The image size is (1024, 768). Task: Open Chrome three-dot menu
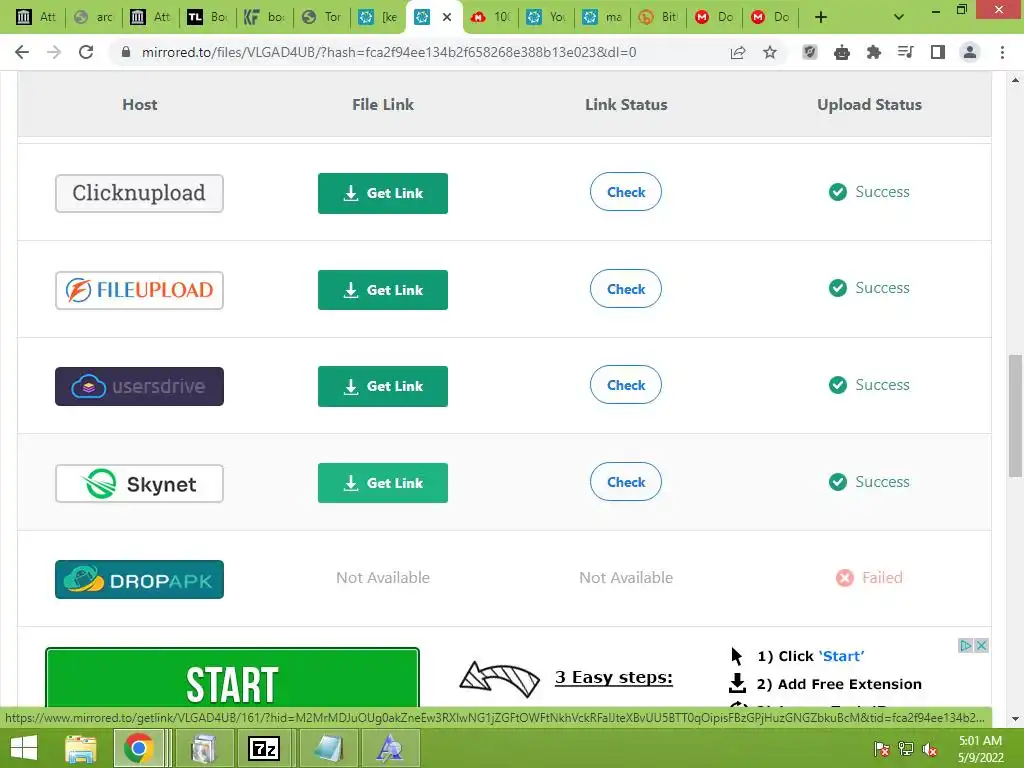point(1002,52)
